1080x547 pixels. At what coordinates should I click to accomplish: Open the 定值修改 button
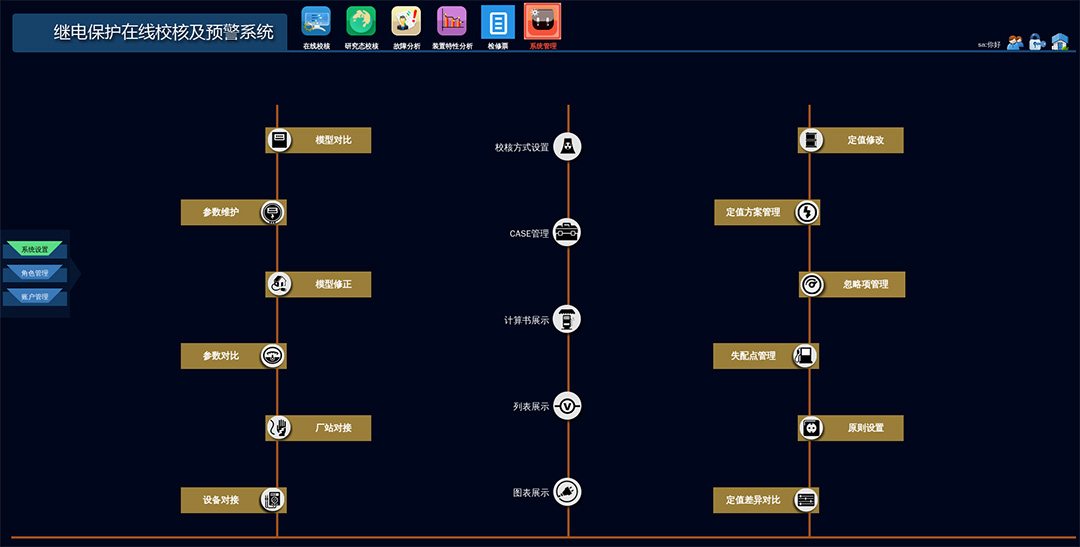(x=851, y=140)
